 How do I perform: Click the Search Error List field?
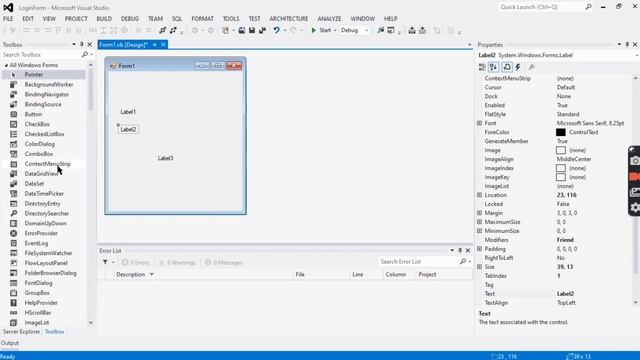pyautogui.click(x=419, y=262)
